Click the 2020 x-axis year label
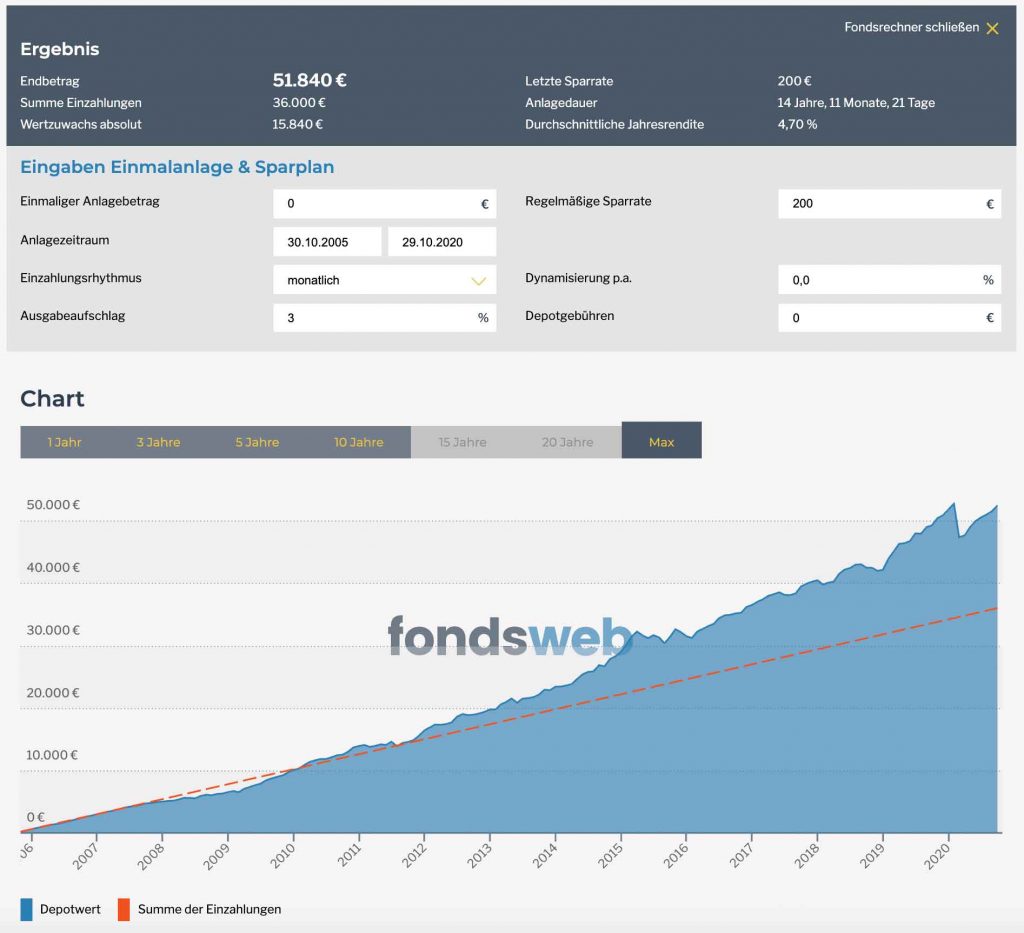The height and width of the screenshot is (933, 1024). (937, 856)
